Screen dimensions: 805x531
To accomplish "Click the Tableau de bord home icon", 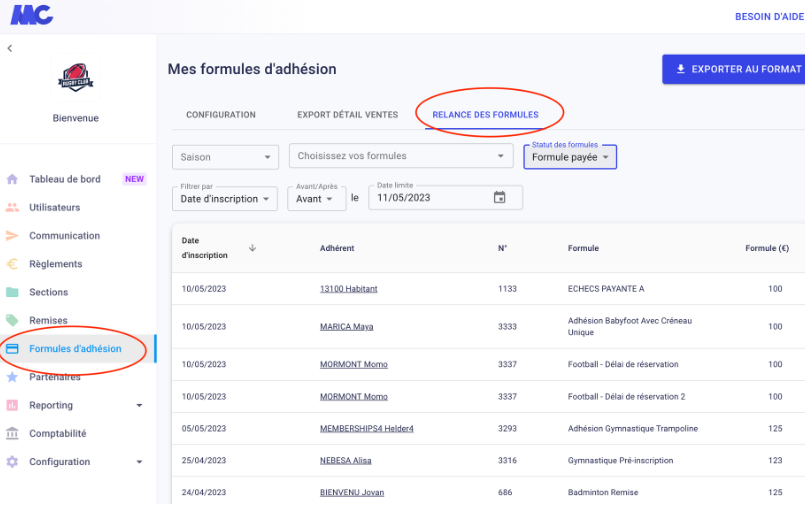I will pyautogui.click(x=12, y=179).
